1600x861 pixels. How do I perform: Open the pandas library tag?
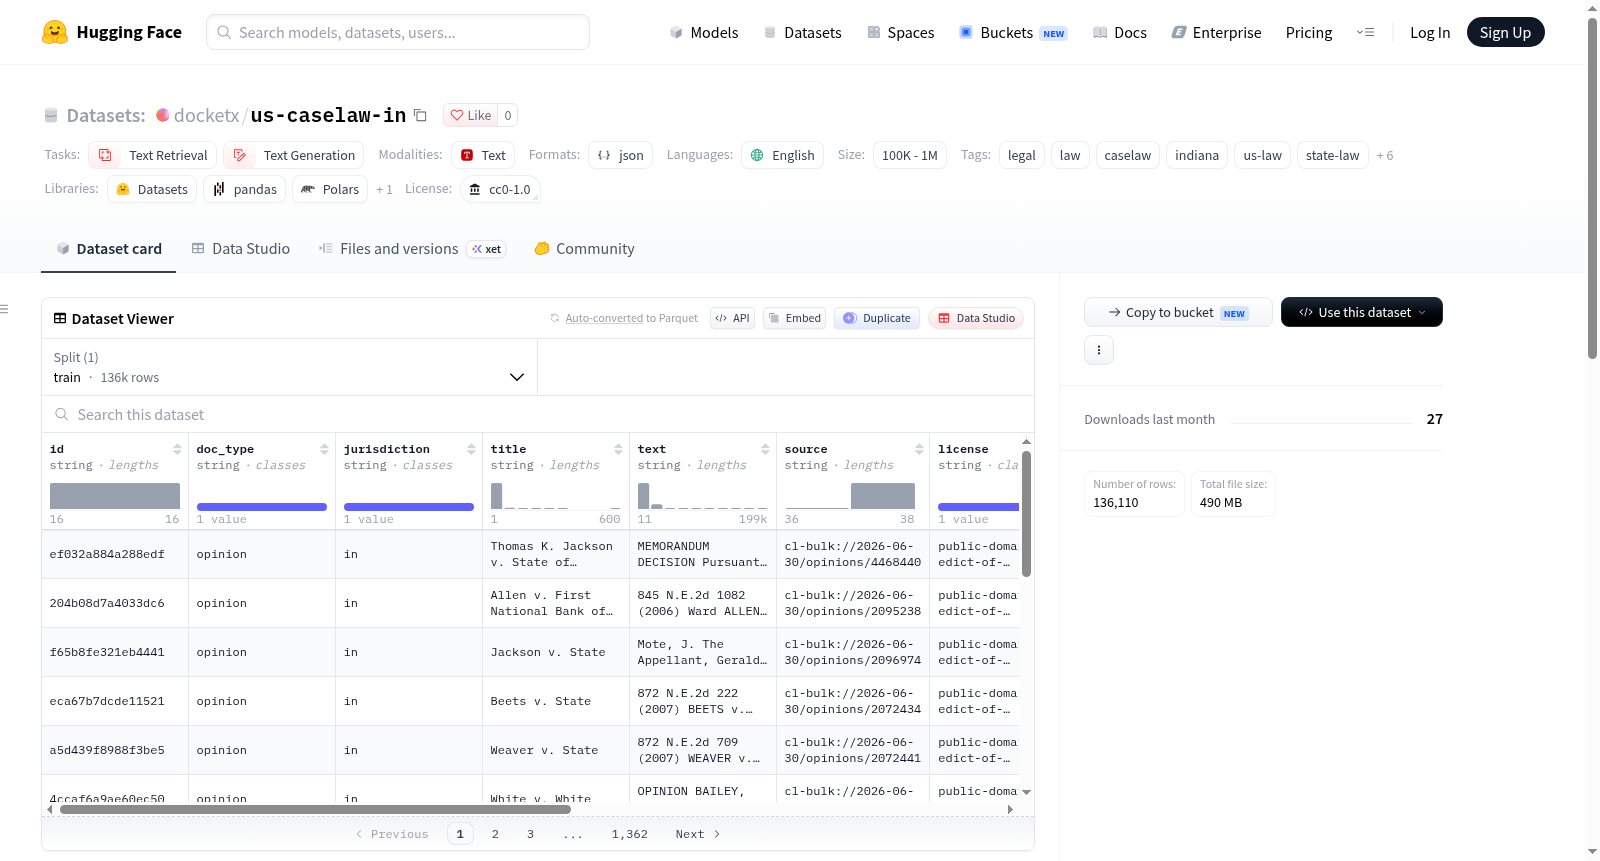tap(245, 189)
